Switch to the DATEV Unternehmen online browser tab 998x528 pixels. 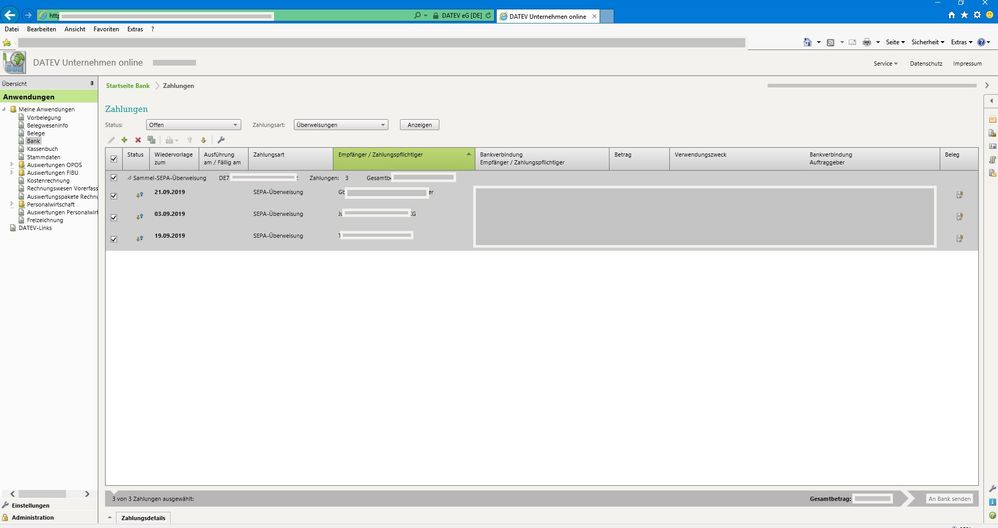pyautogui.click(x=547, y=16)
